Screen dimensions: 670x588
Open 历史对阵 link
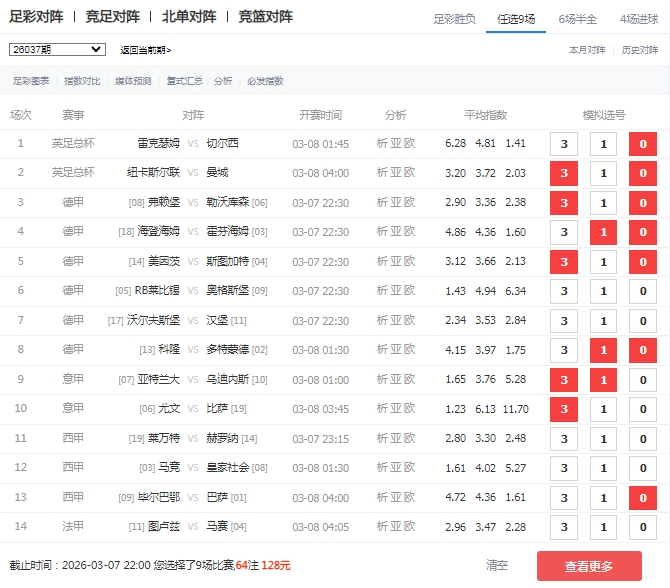point(640,49)
